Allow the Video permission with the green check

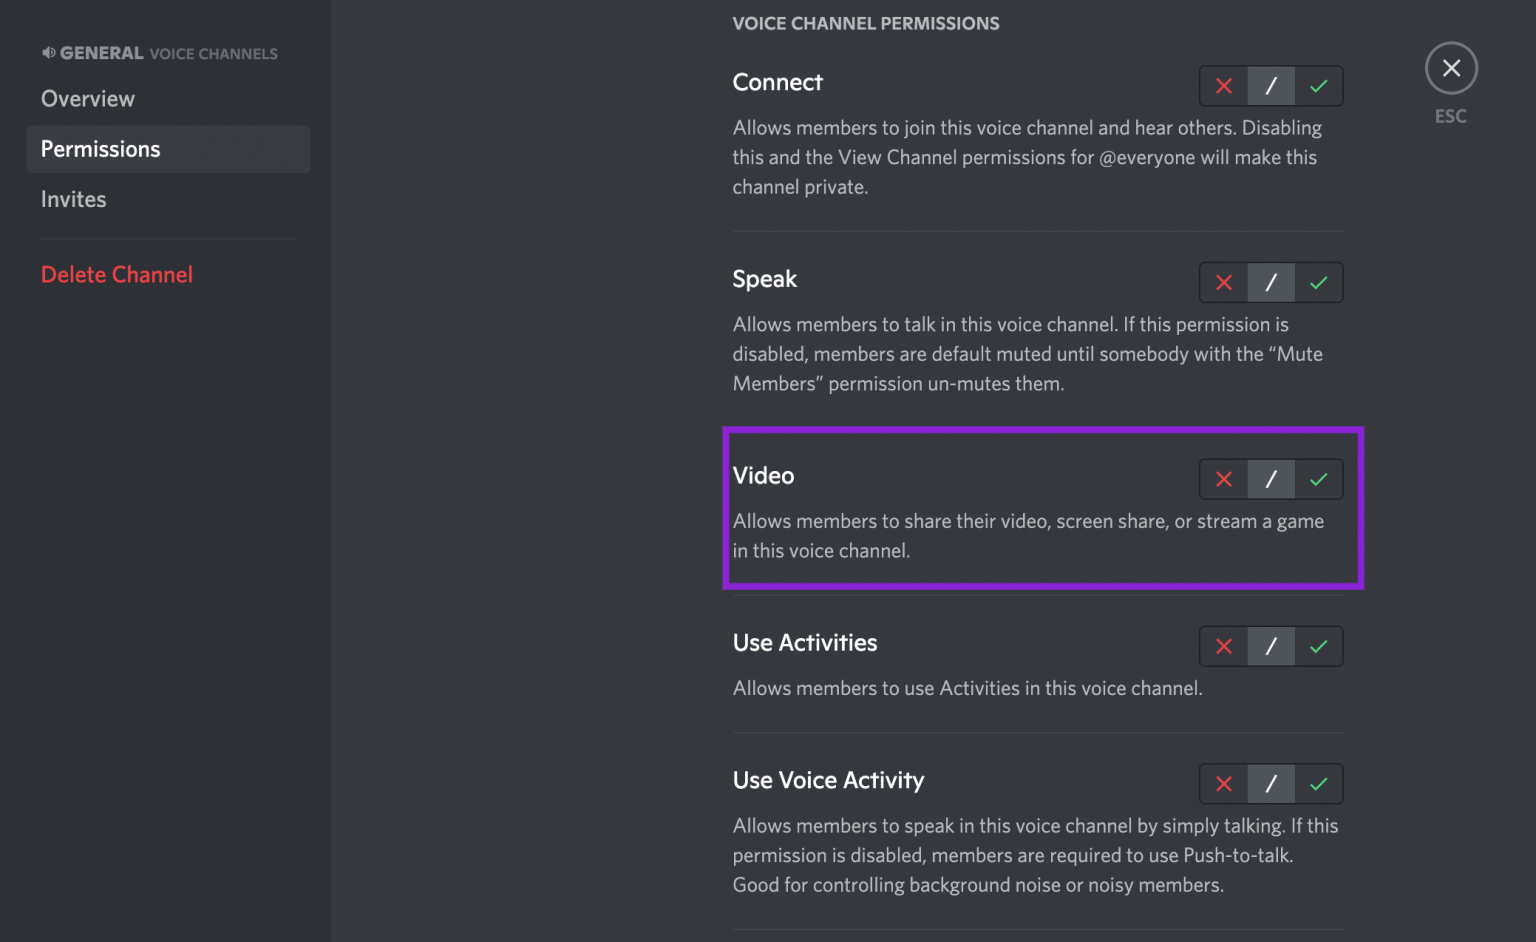1318,479
